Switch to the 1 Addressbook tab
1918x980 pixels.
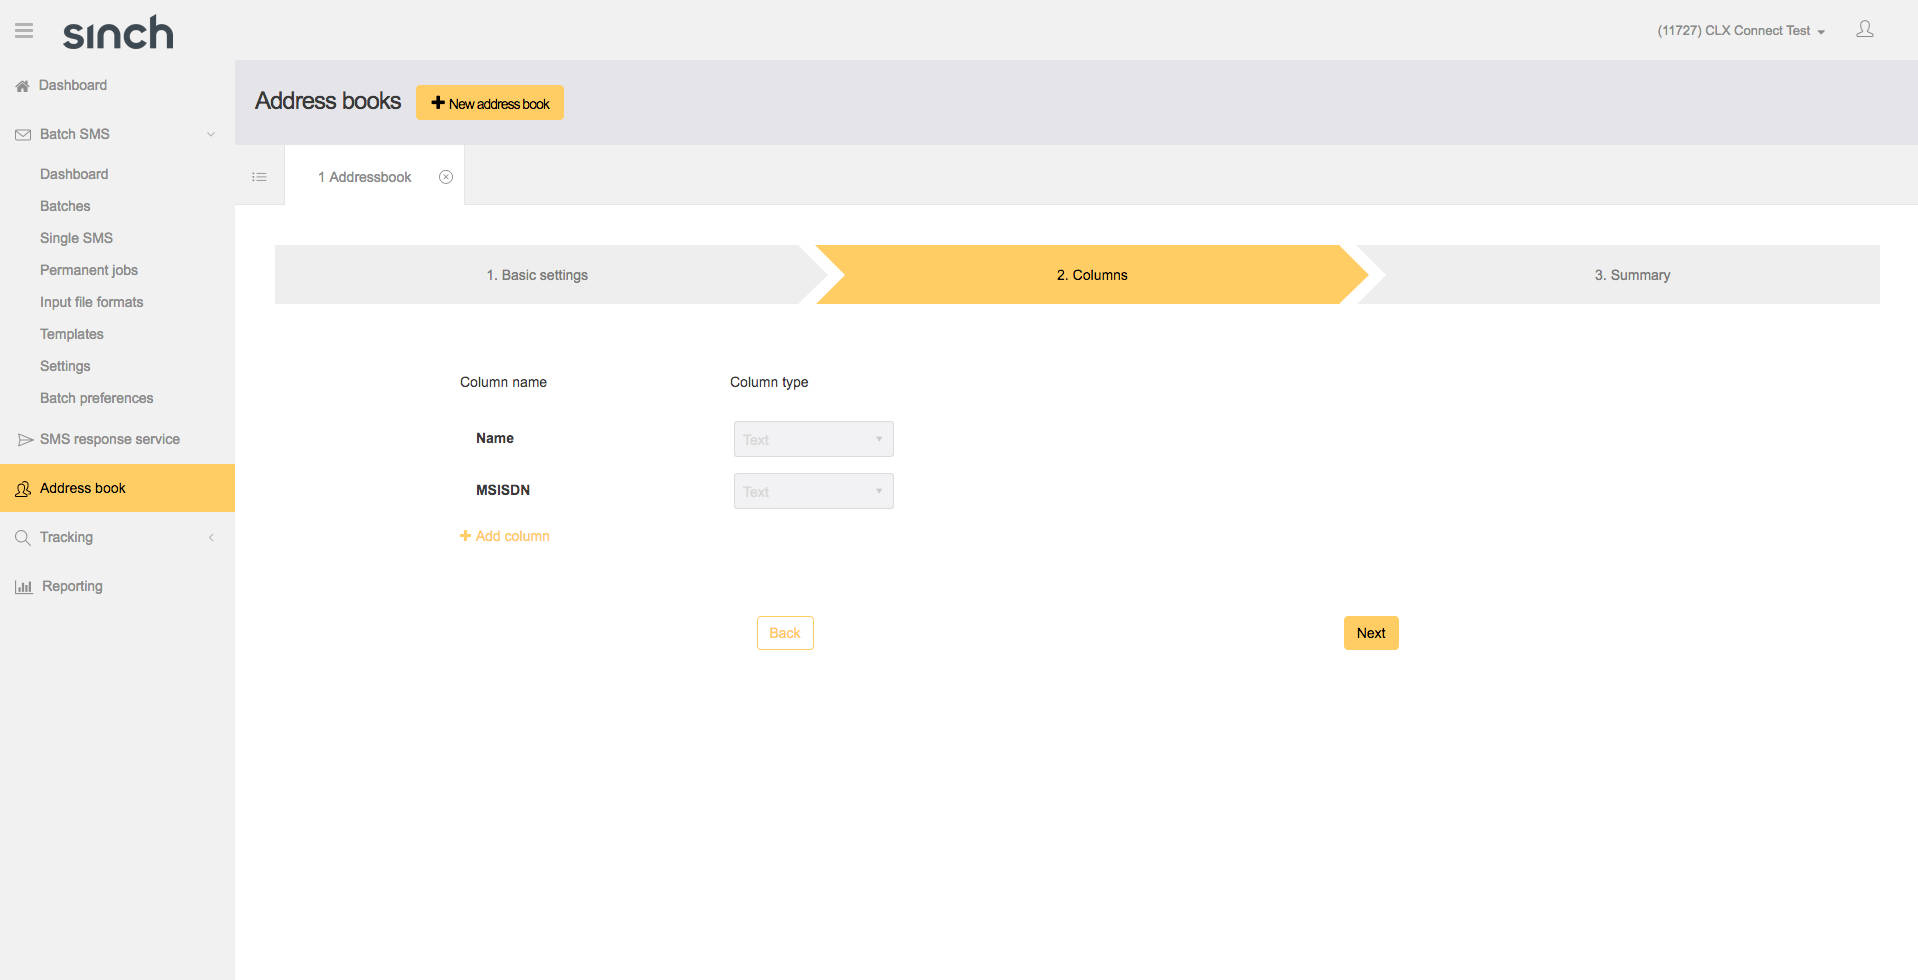364,176
